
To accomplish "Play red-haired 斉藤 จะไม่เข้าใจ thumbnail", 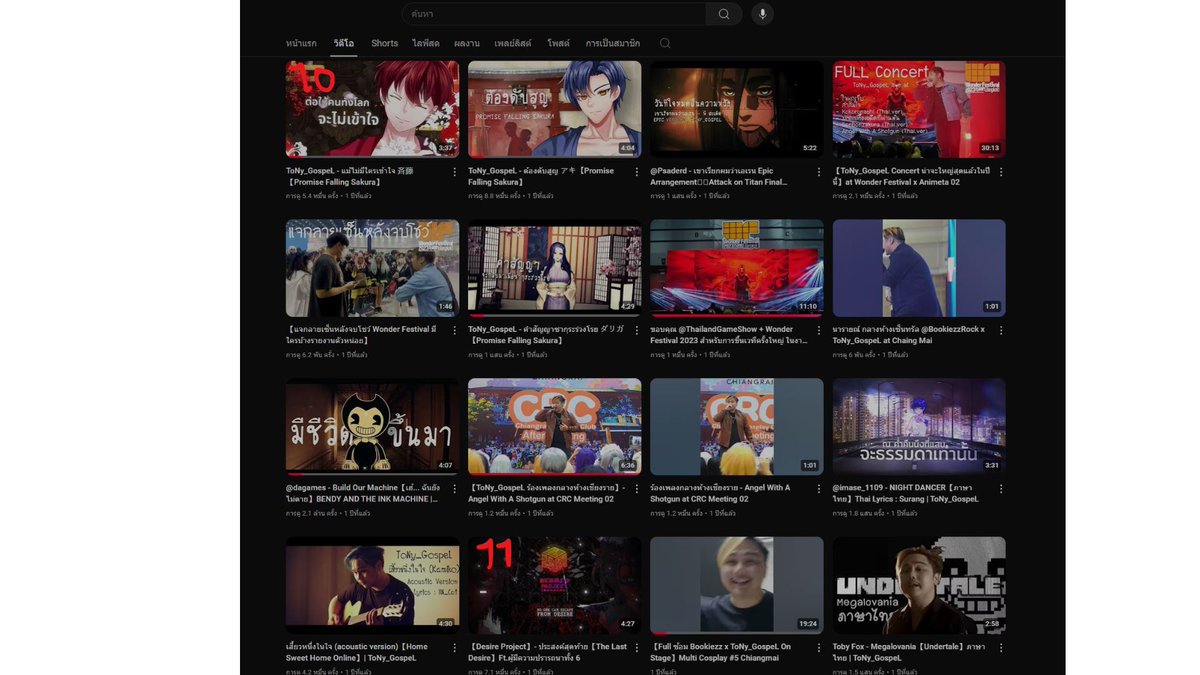I will [373, 109].
